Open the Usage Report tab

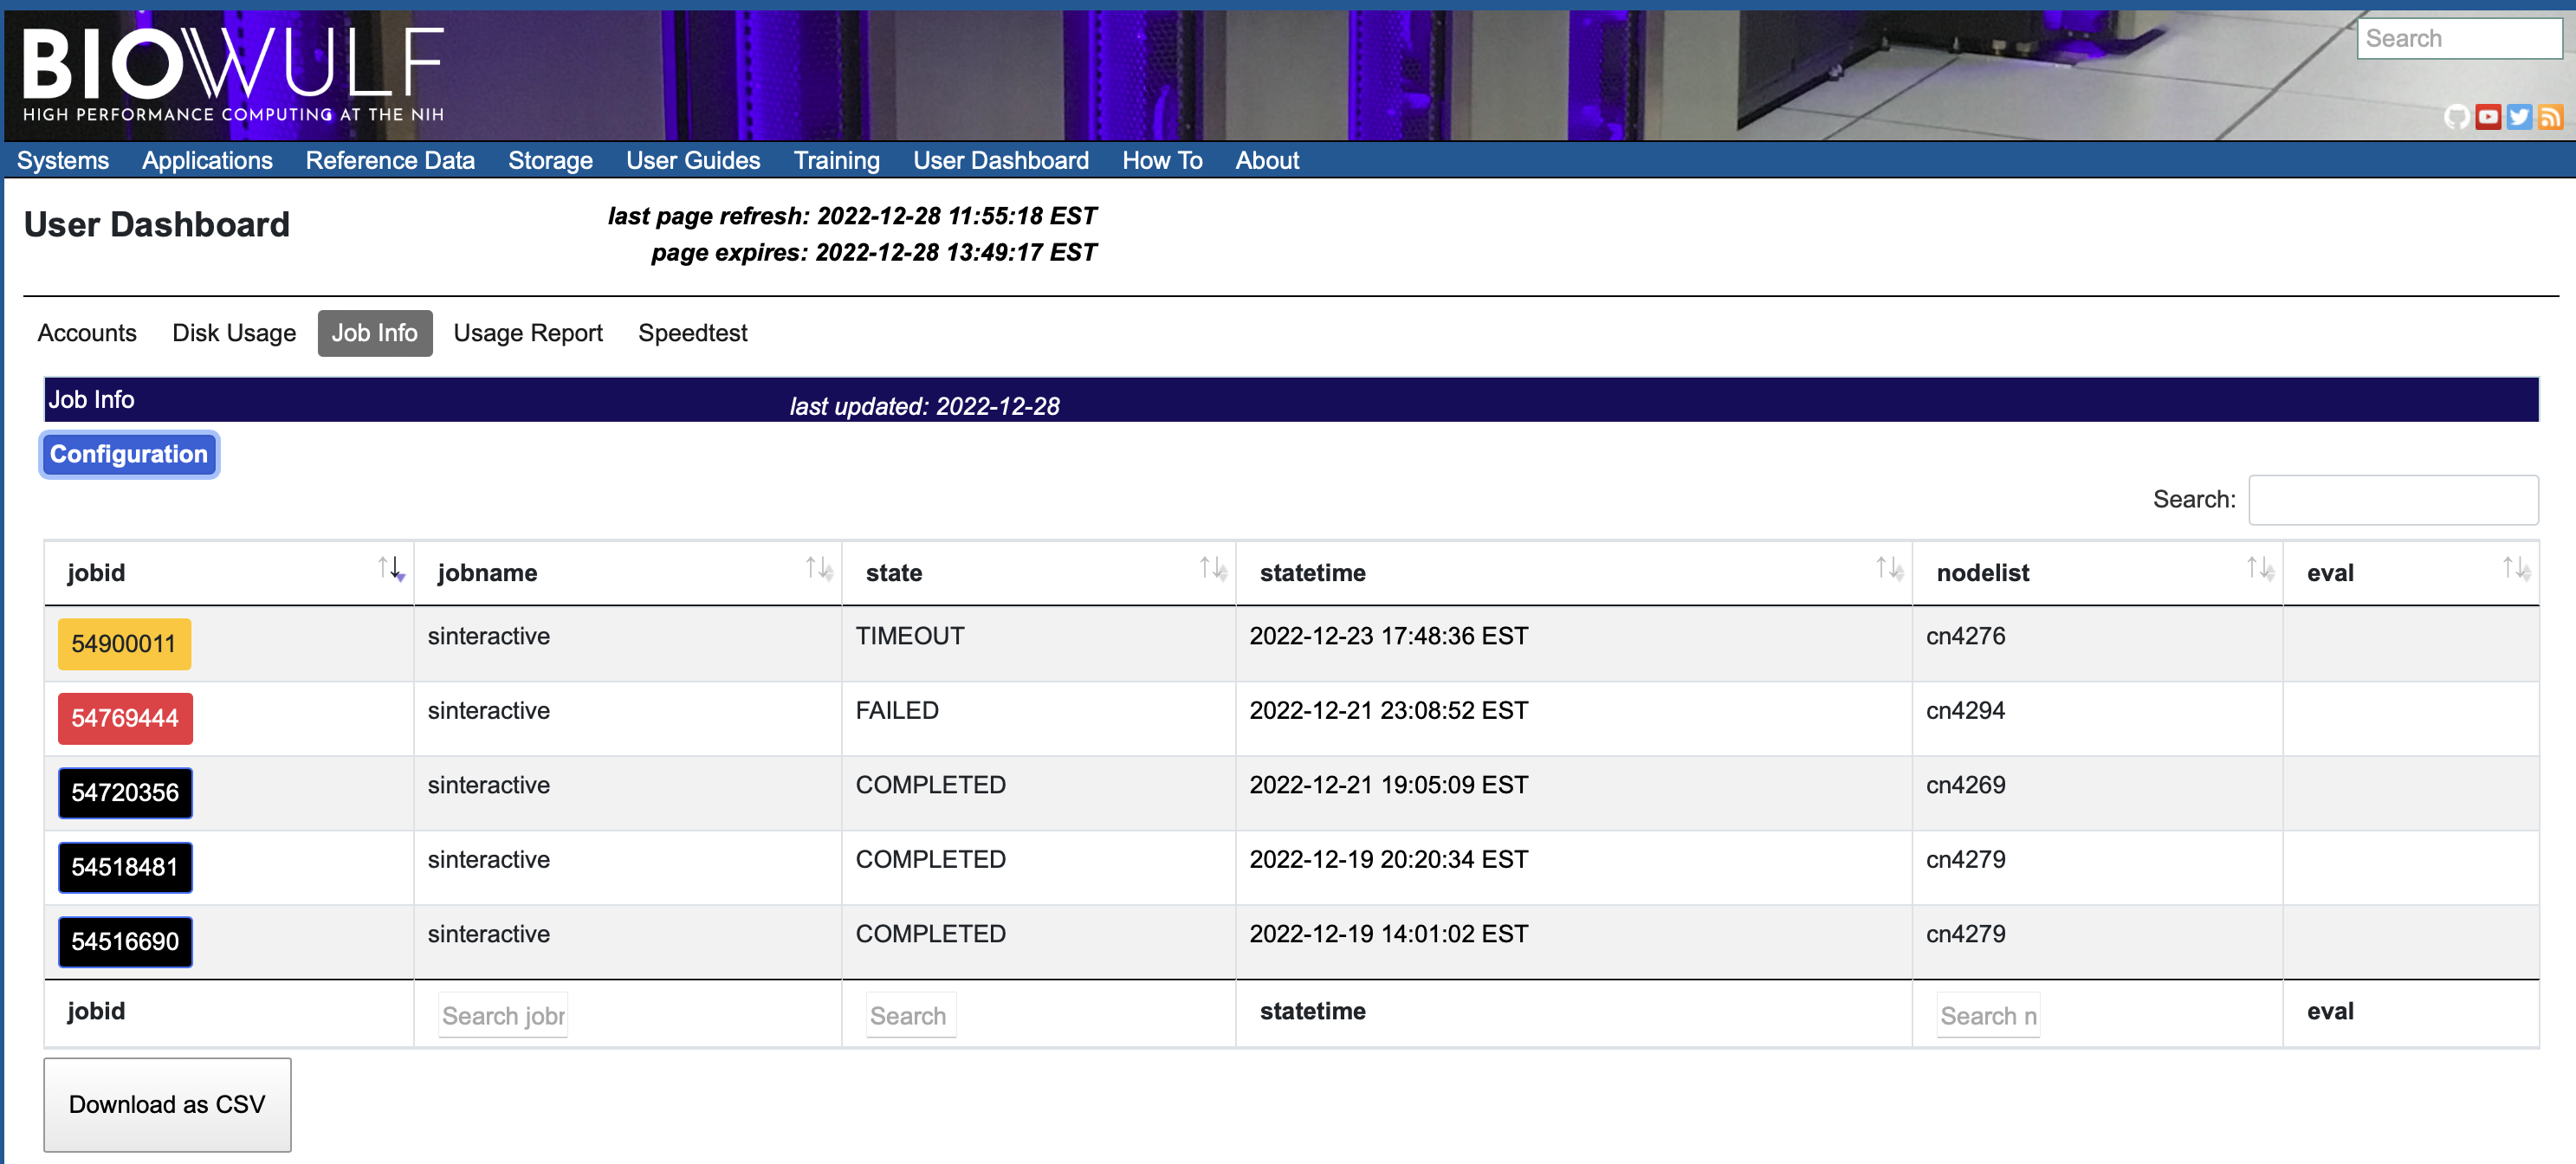(528, 333)
